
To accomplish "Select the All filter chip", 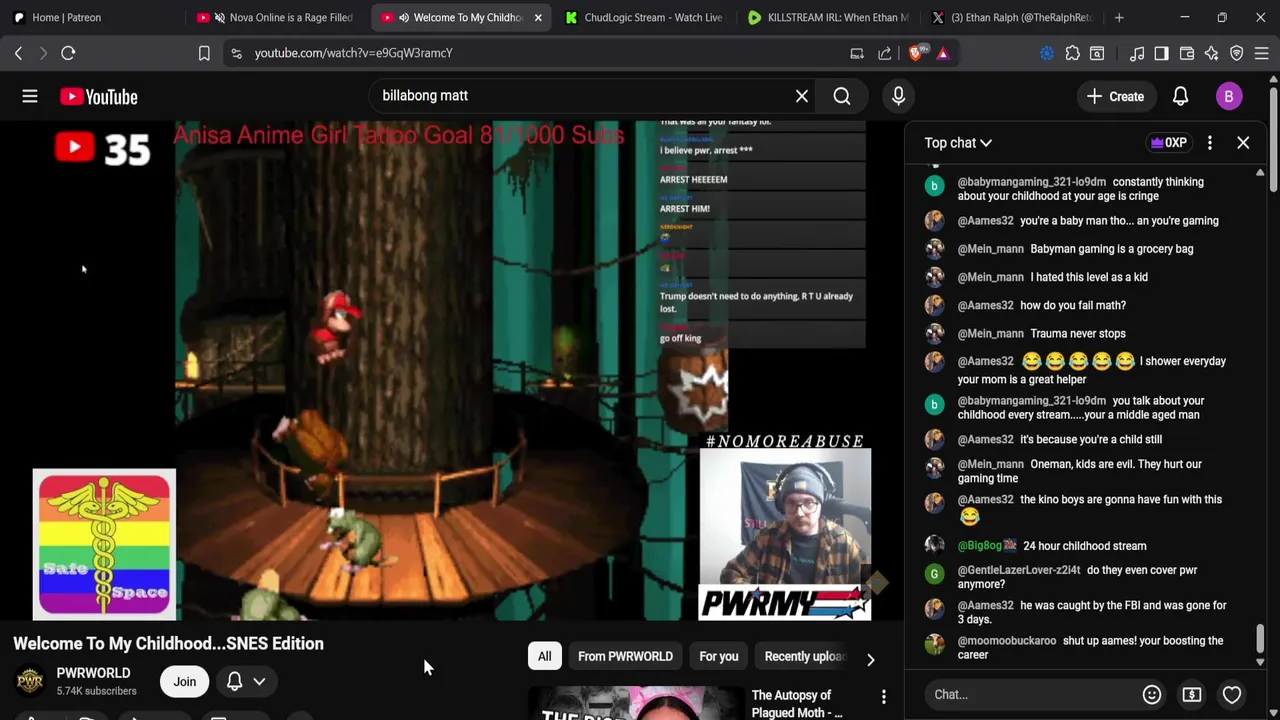I will [544, 656].
